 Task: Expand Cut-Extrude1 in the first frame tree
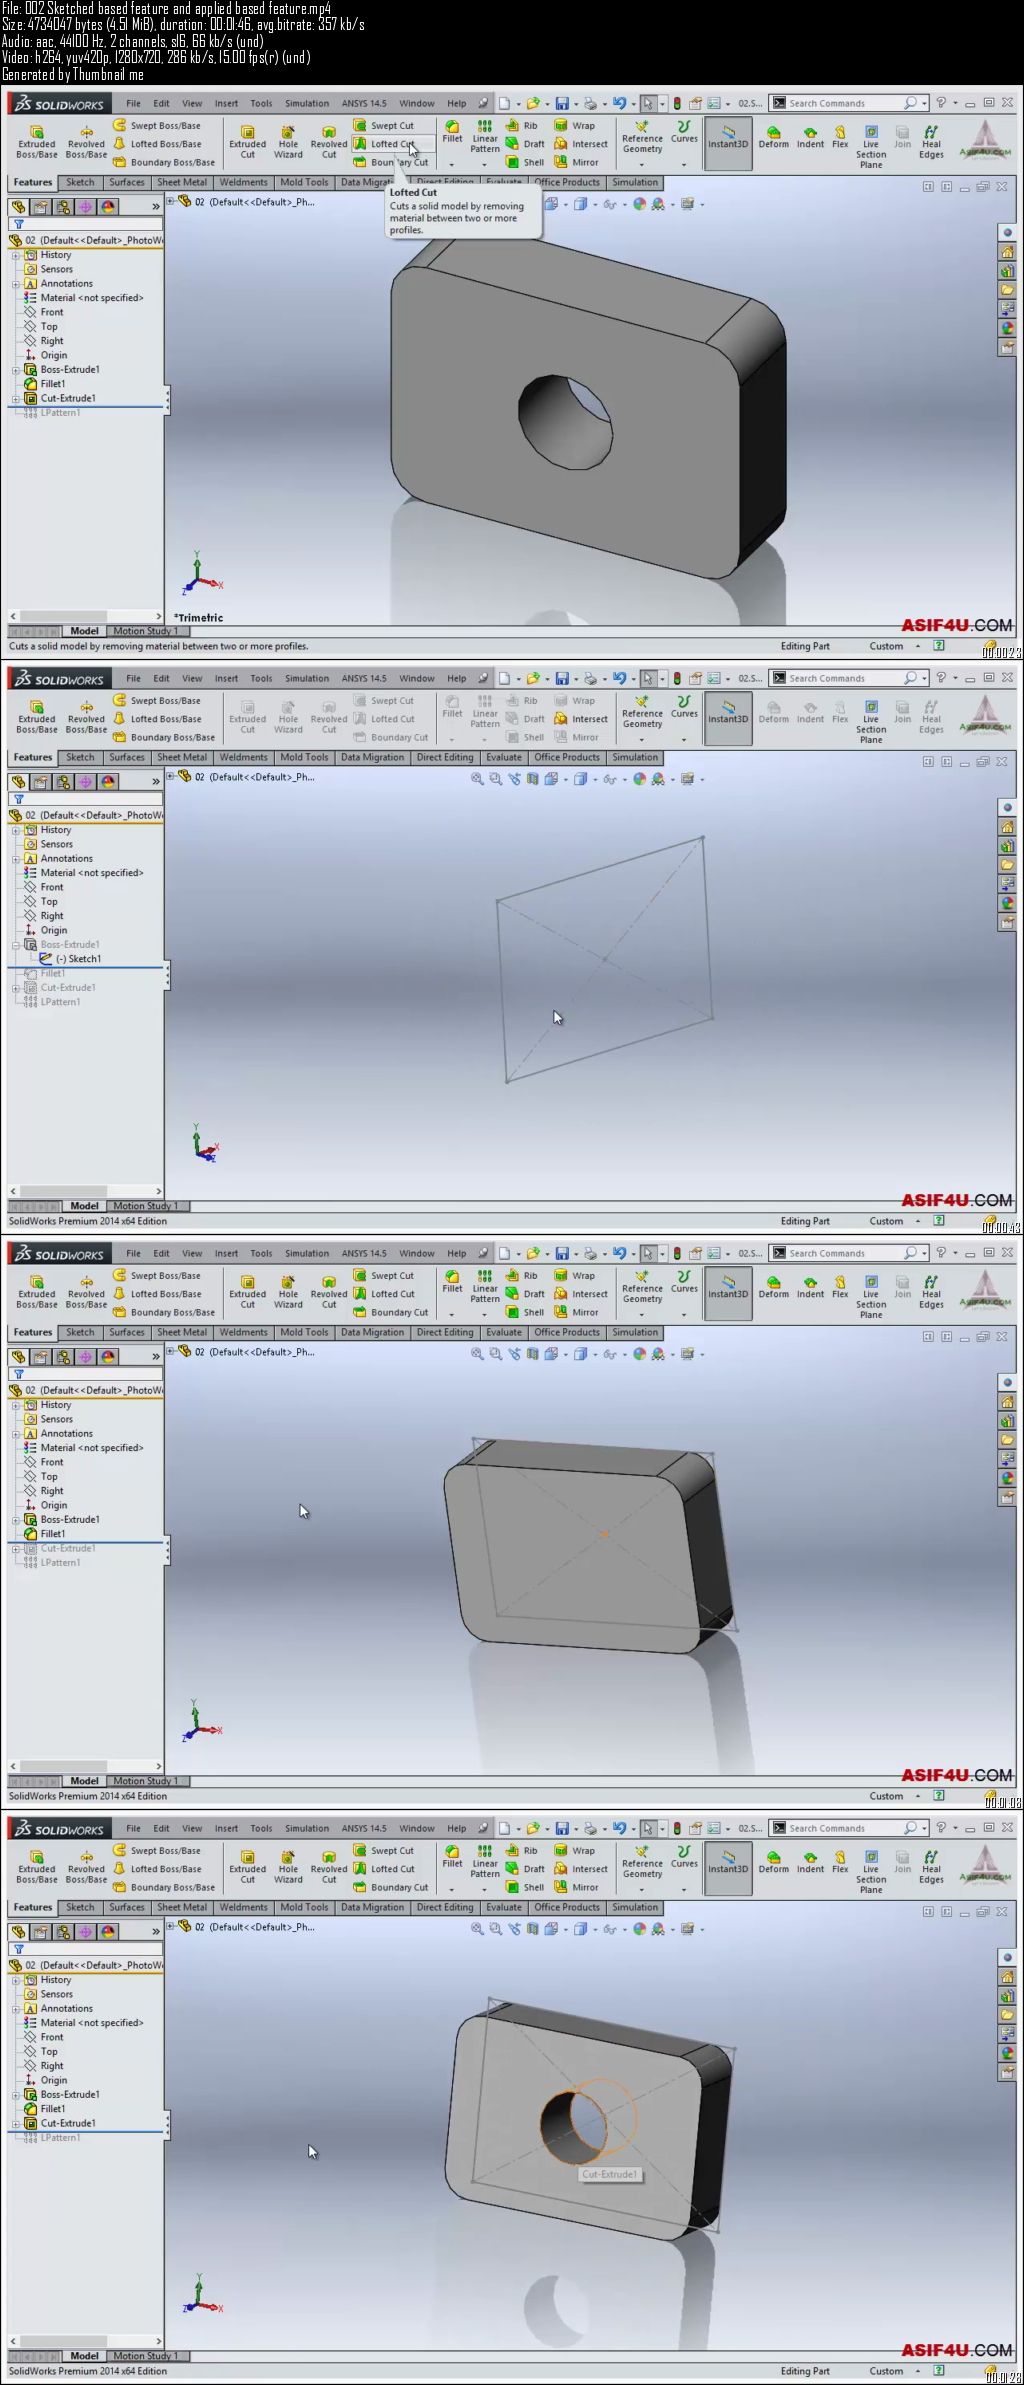(16, 399)
